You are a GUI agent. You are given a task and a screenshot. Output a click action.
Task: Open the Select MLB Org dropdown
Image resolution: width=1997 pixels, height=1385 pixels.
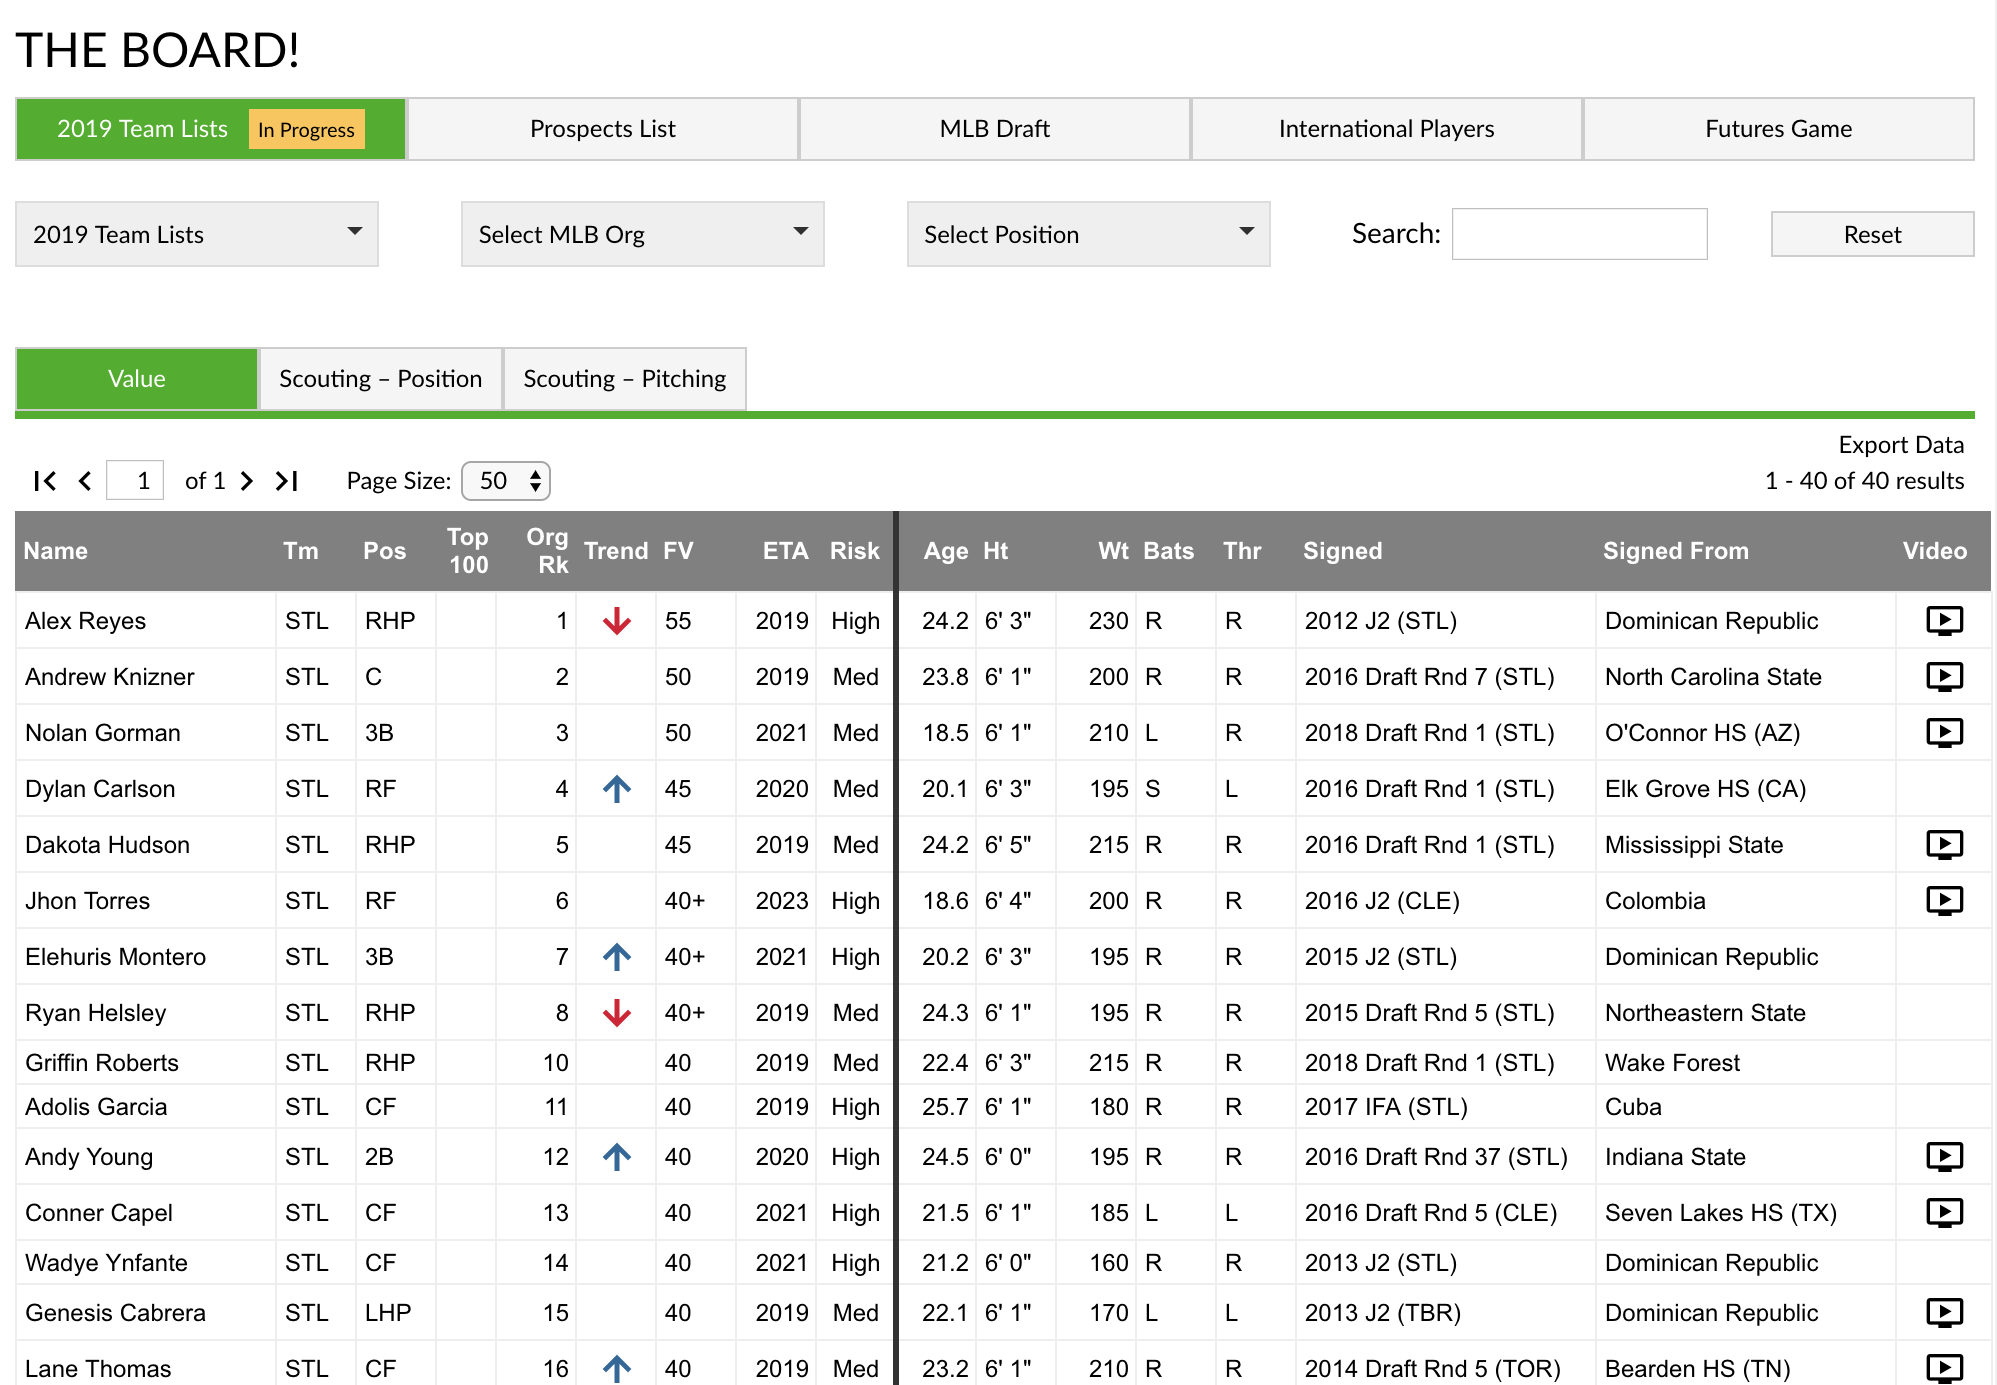pyautogui.click(x=641, y=233)
